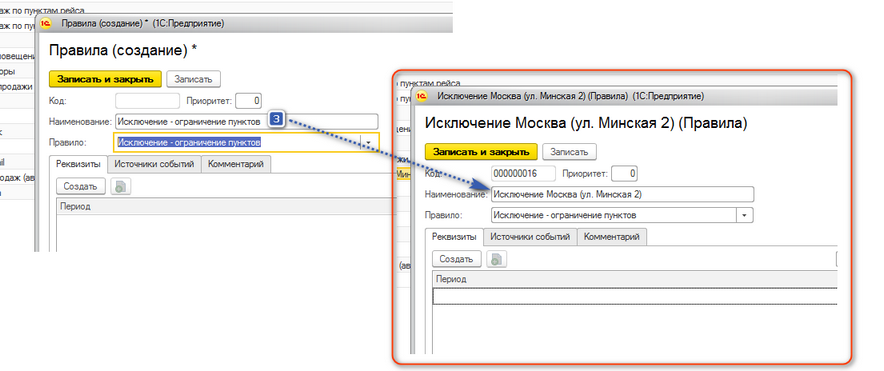Click Наименование field 'Исключение Москва (ул. Минская 2)'
This screenshot has width=884, height=371.
coord(622,194)
